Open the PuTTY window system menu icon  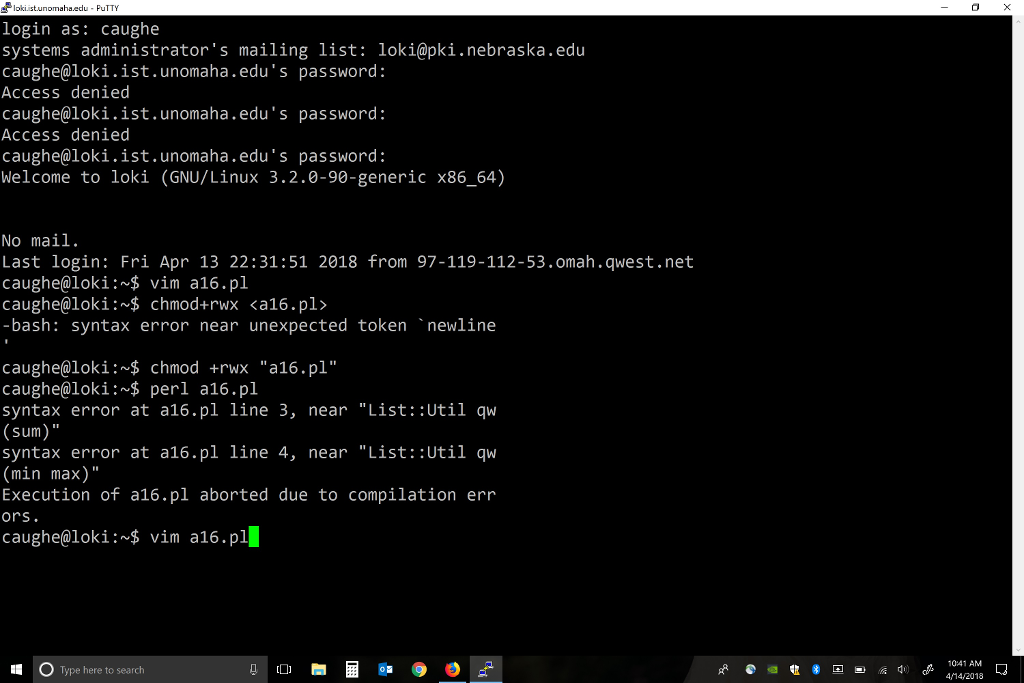coord(6,8)
